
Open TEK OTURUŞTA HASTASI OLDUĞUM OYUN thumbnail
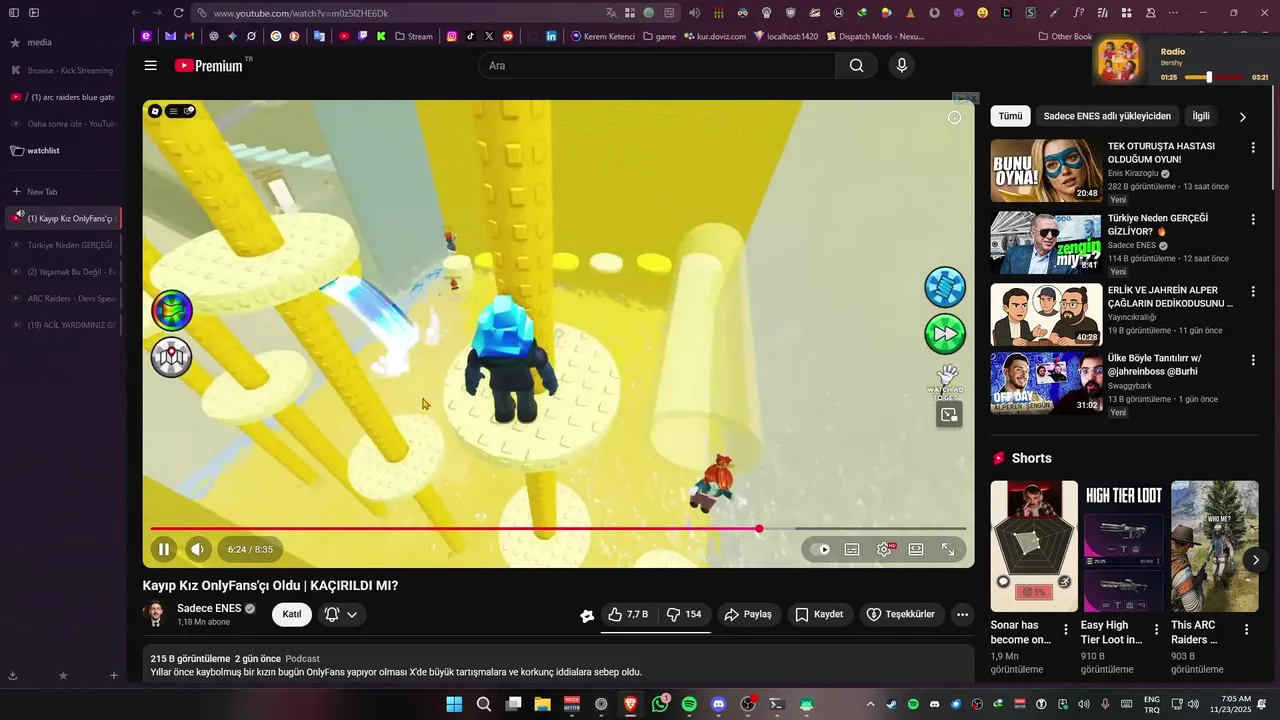tap(1046, 171)
